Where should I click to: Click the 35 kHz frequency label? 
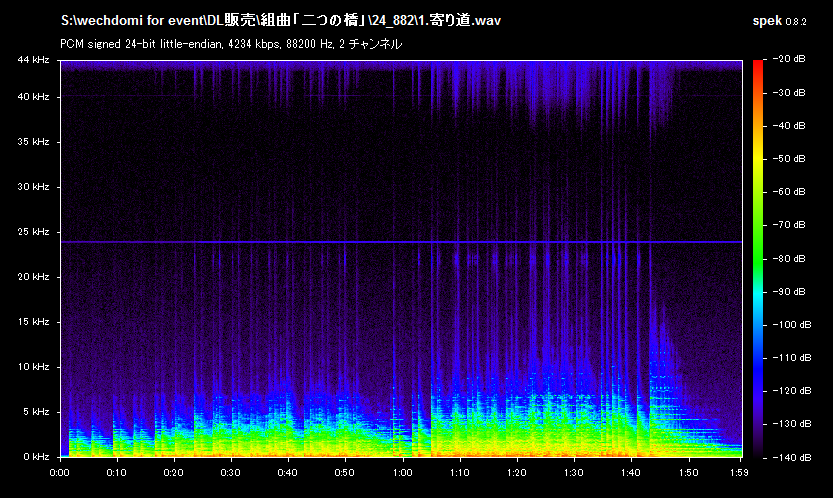tap(33, 142)
